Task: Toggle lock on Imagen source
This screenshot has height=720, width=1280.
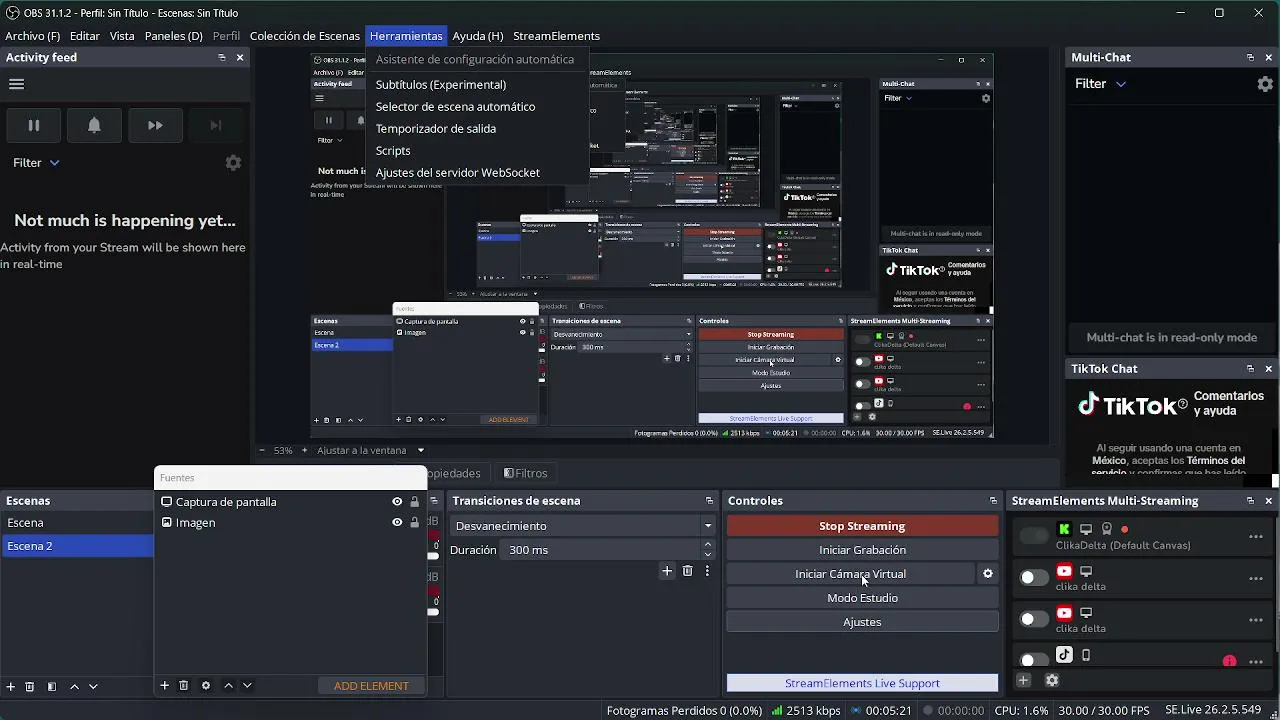Action: pyautogui.click(x=414, y=522)
